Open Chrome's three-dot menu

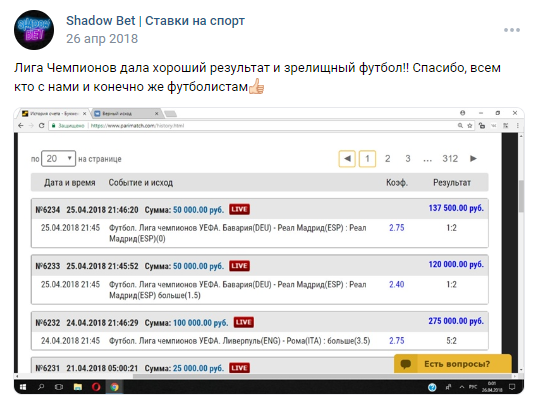click(518, 126)
